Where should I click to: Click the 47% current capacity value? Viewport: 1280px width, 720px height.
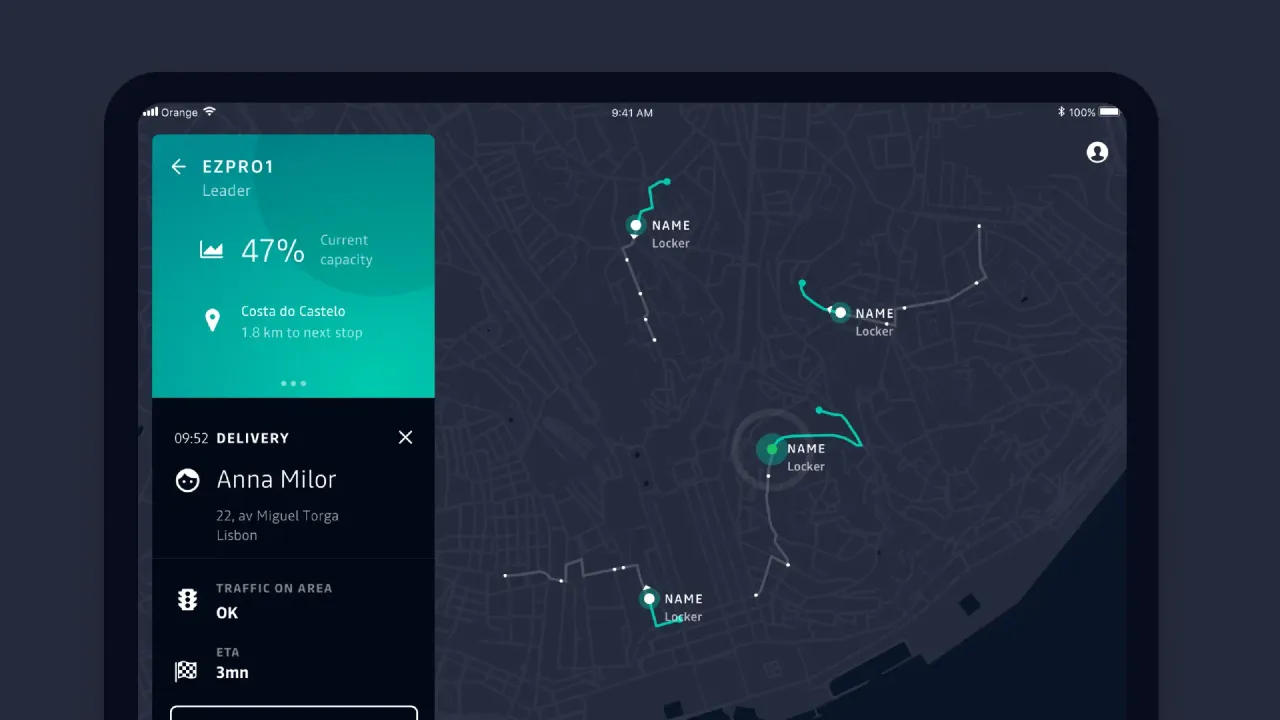tap(272, 250)
